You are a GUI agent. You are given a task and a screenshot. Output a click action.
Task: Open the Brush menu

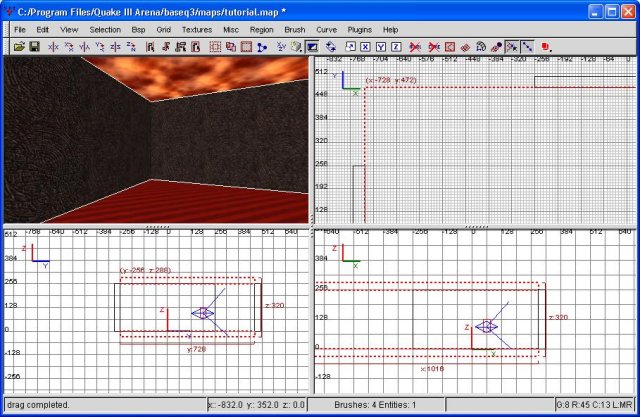(295, 30)
